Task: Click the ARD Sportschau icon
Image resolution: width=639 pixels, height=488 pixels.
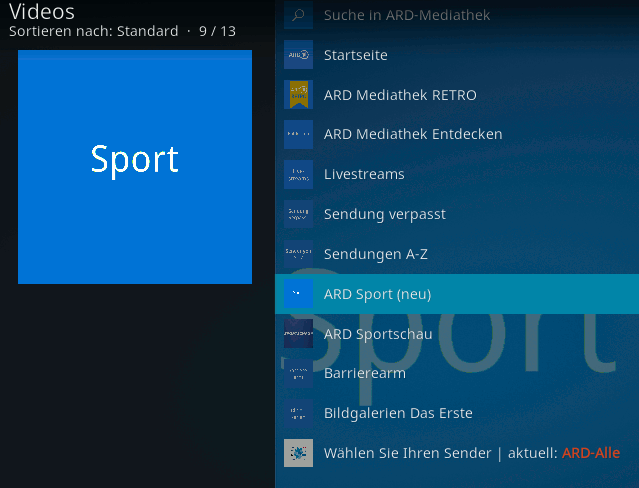Action: point(298,333)
